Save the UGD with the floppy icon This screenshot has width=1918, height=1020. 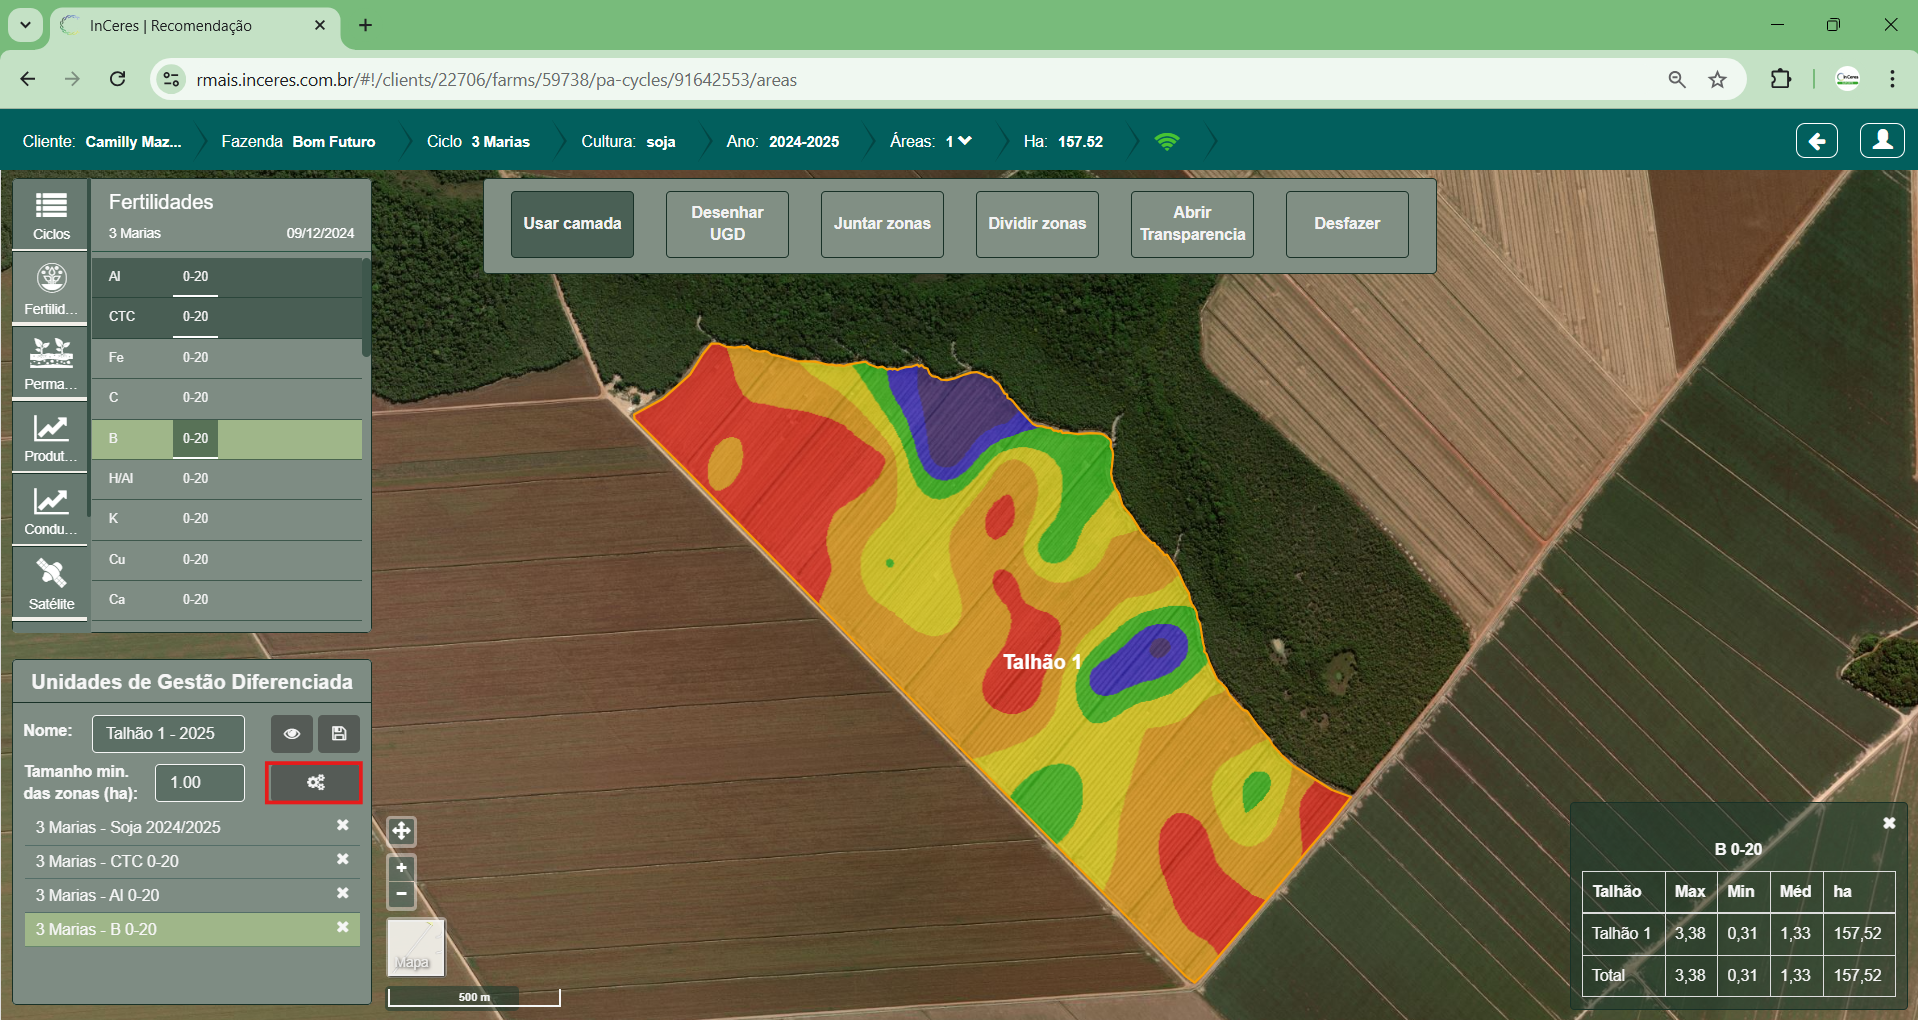pos(339,733)
